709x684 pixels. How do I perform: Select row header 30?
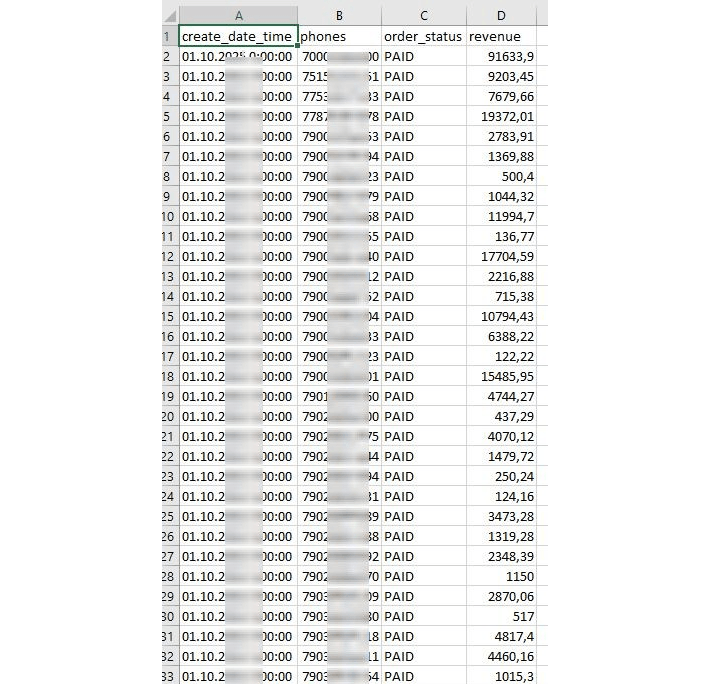point(170,616)
